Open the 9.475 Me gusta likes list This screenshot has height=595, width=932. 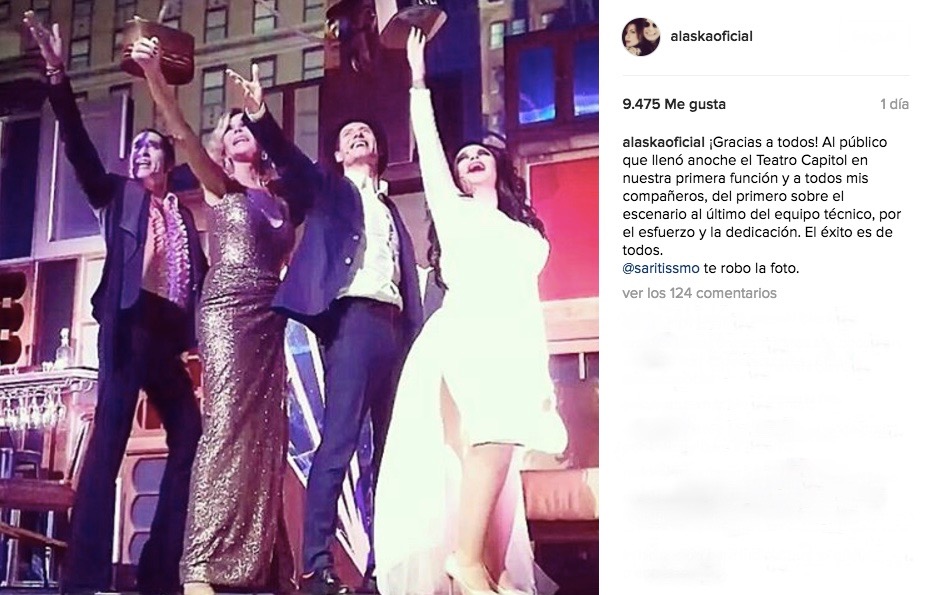[674, 104]
